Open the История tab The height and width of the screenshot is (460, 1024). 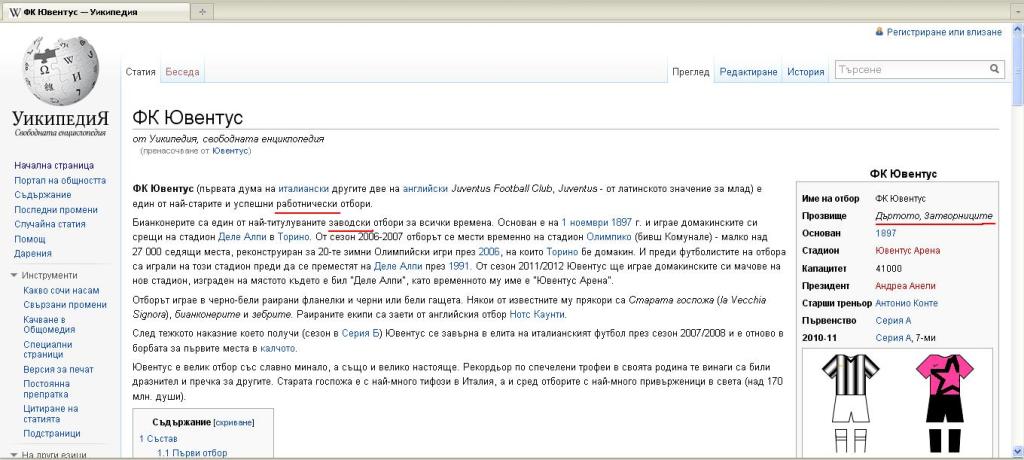805,72
